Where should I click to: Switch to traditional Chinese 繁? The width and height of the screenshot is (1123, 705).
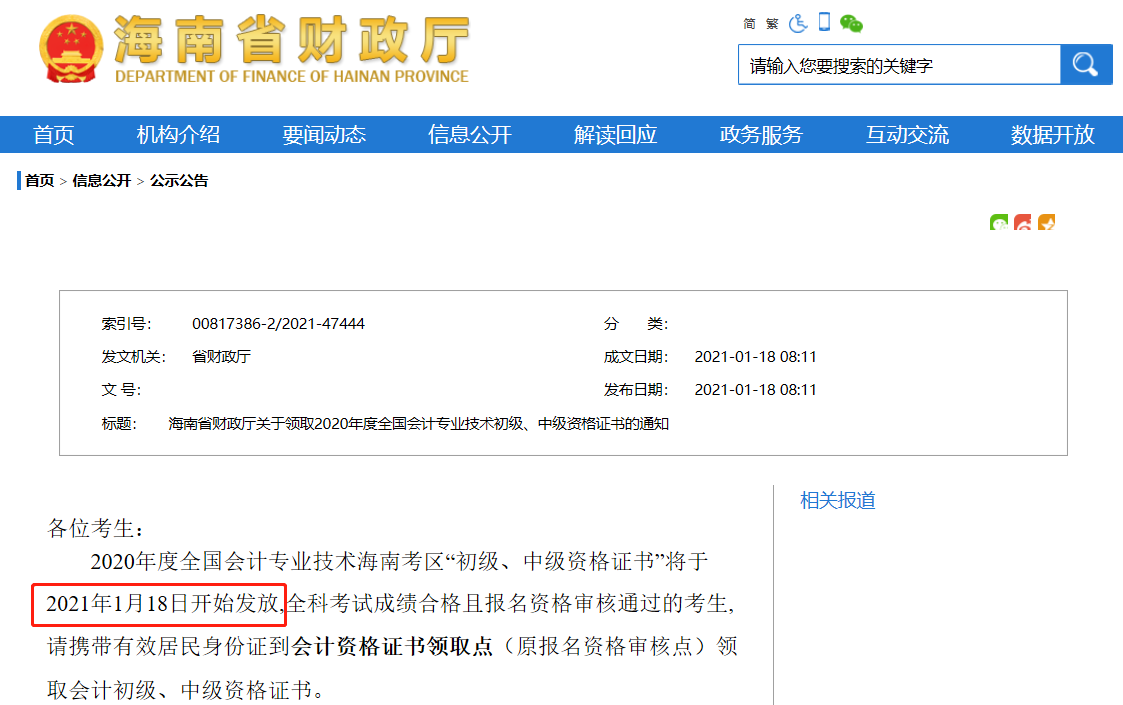click(772, 24)
